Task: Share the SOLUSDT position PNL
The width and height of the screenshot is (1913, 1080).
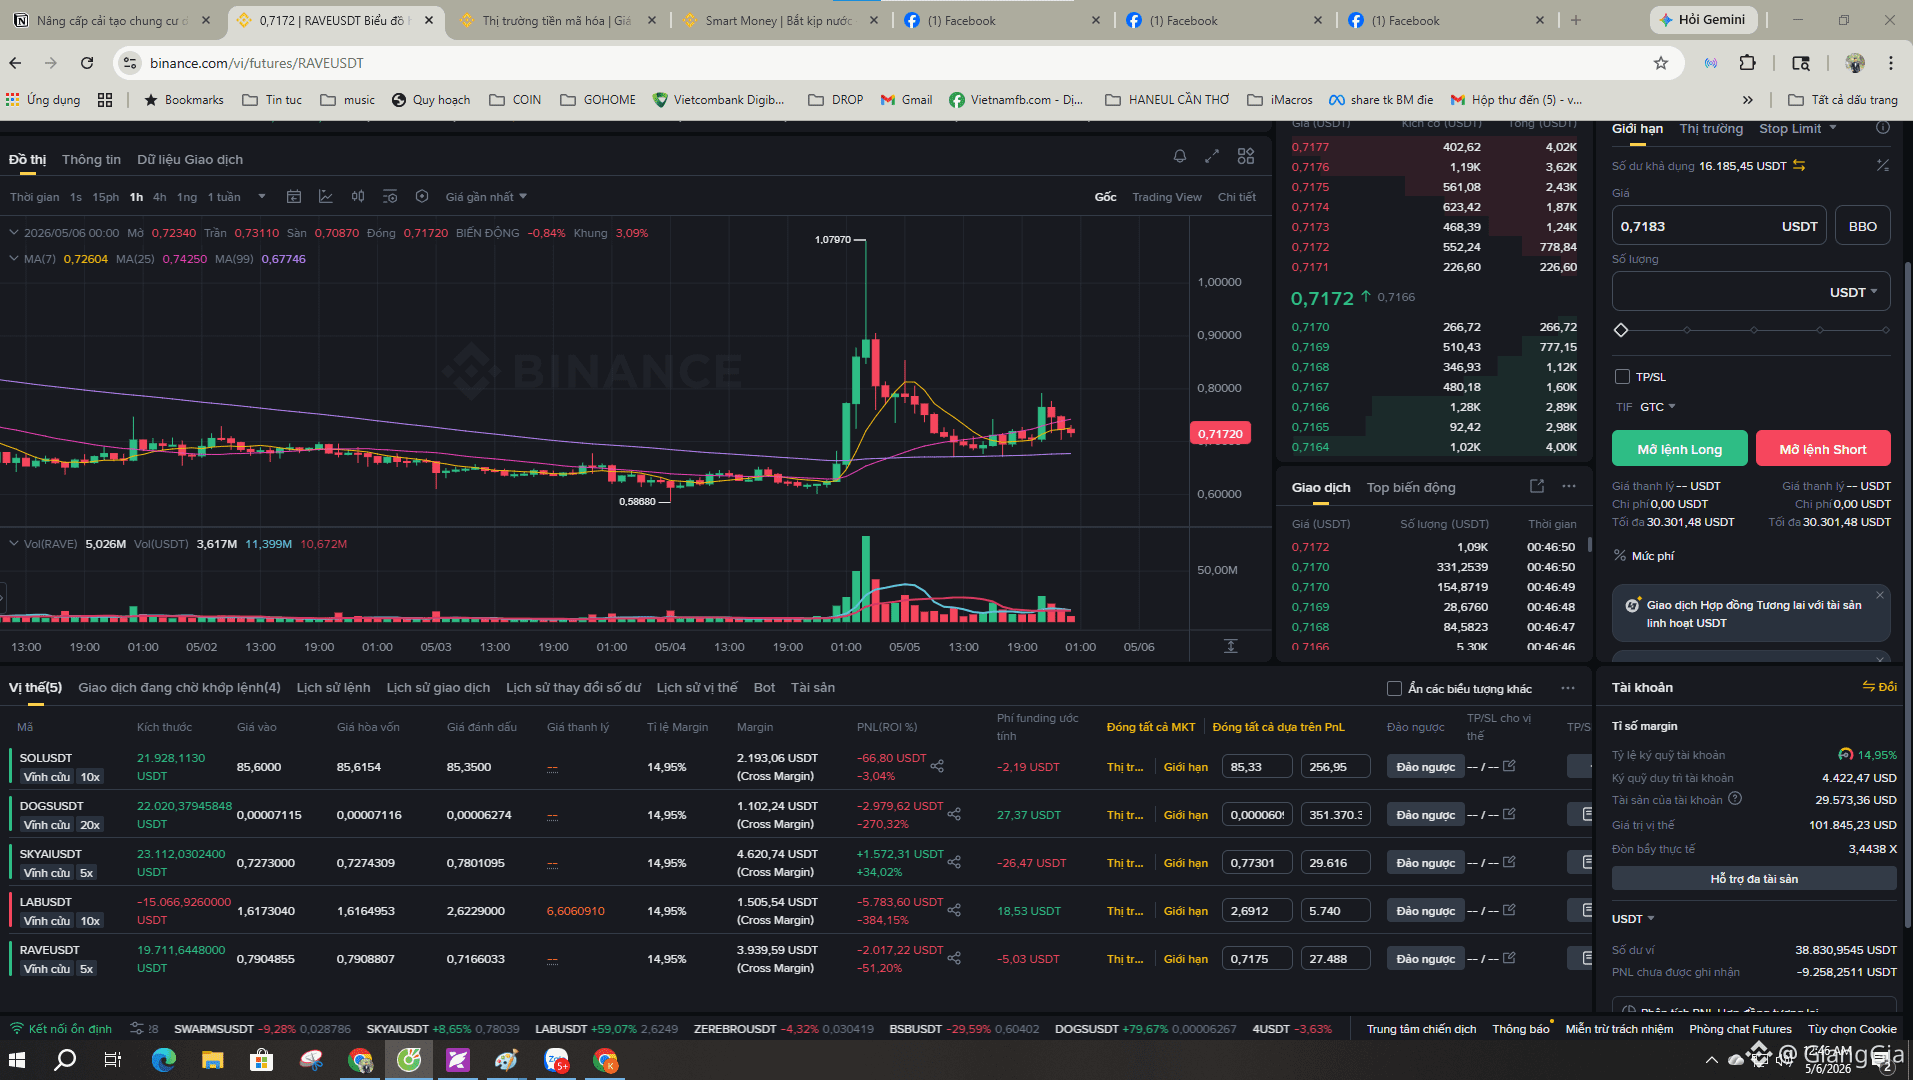Action: [x=937, y=766]
